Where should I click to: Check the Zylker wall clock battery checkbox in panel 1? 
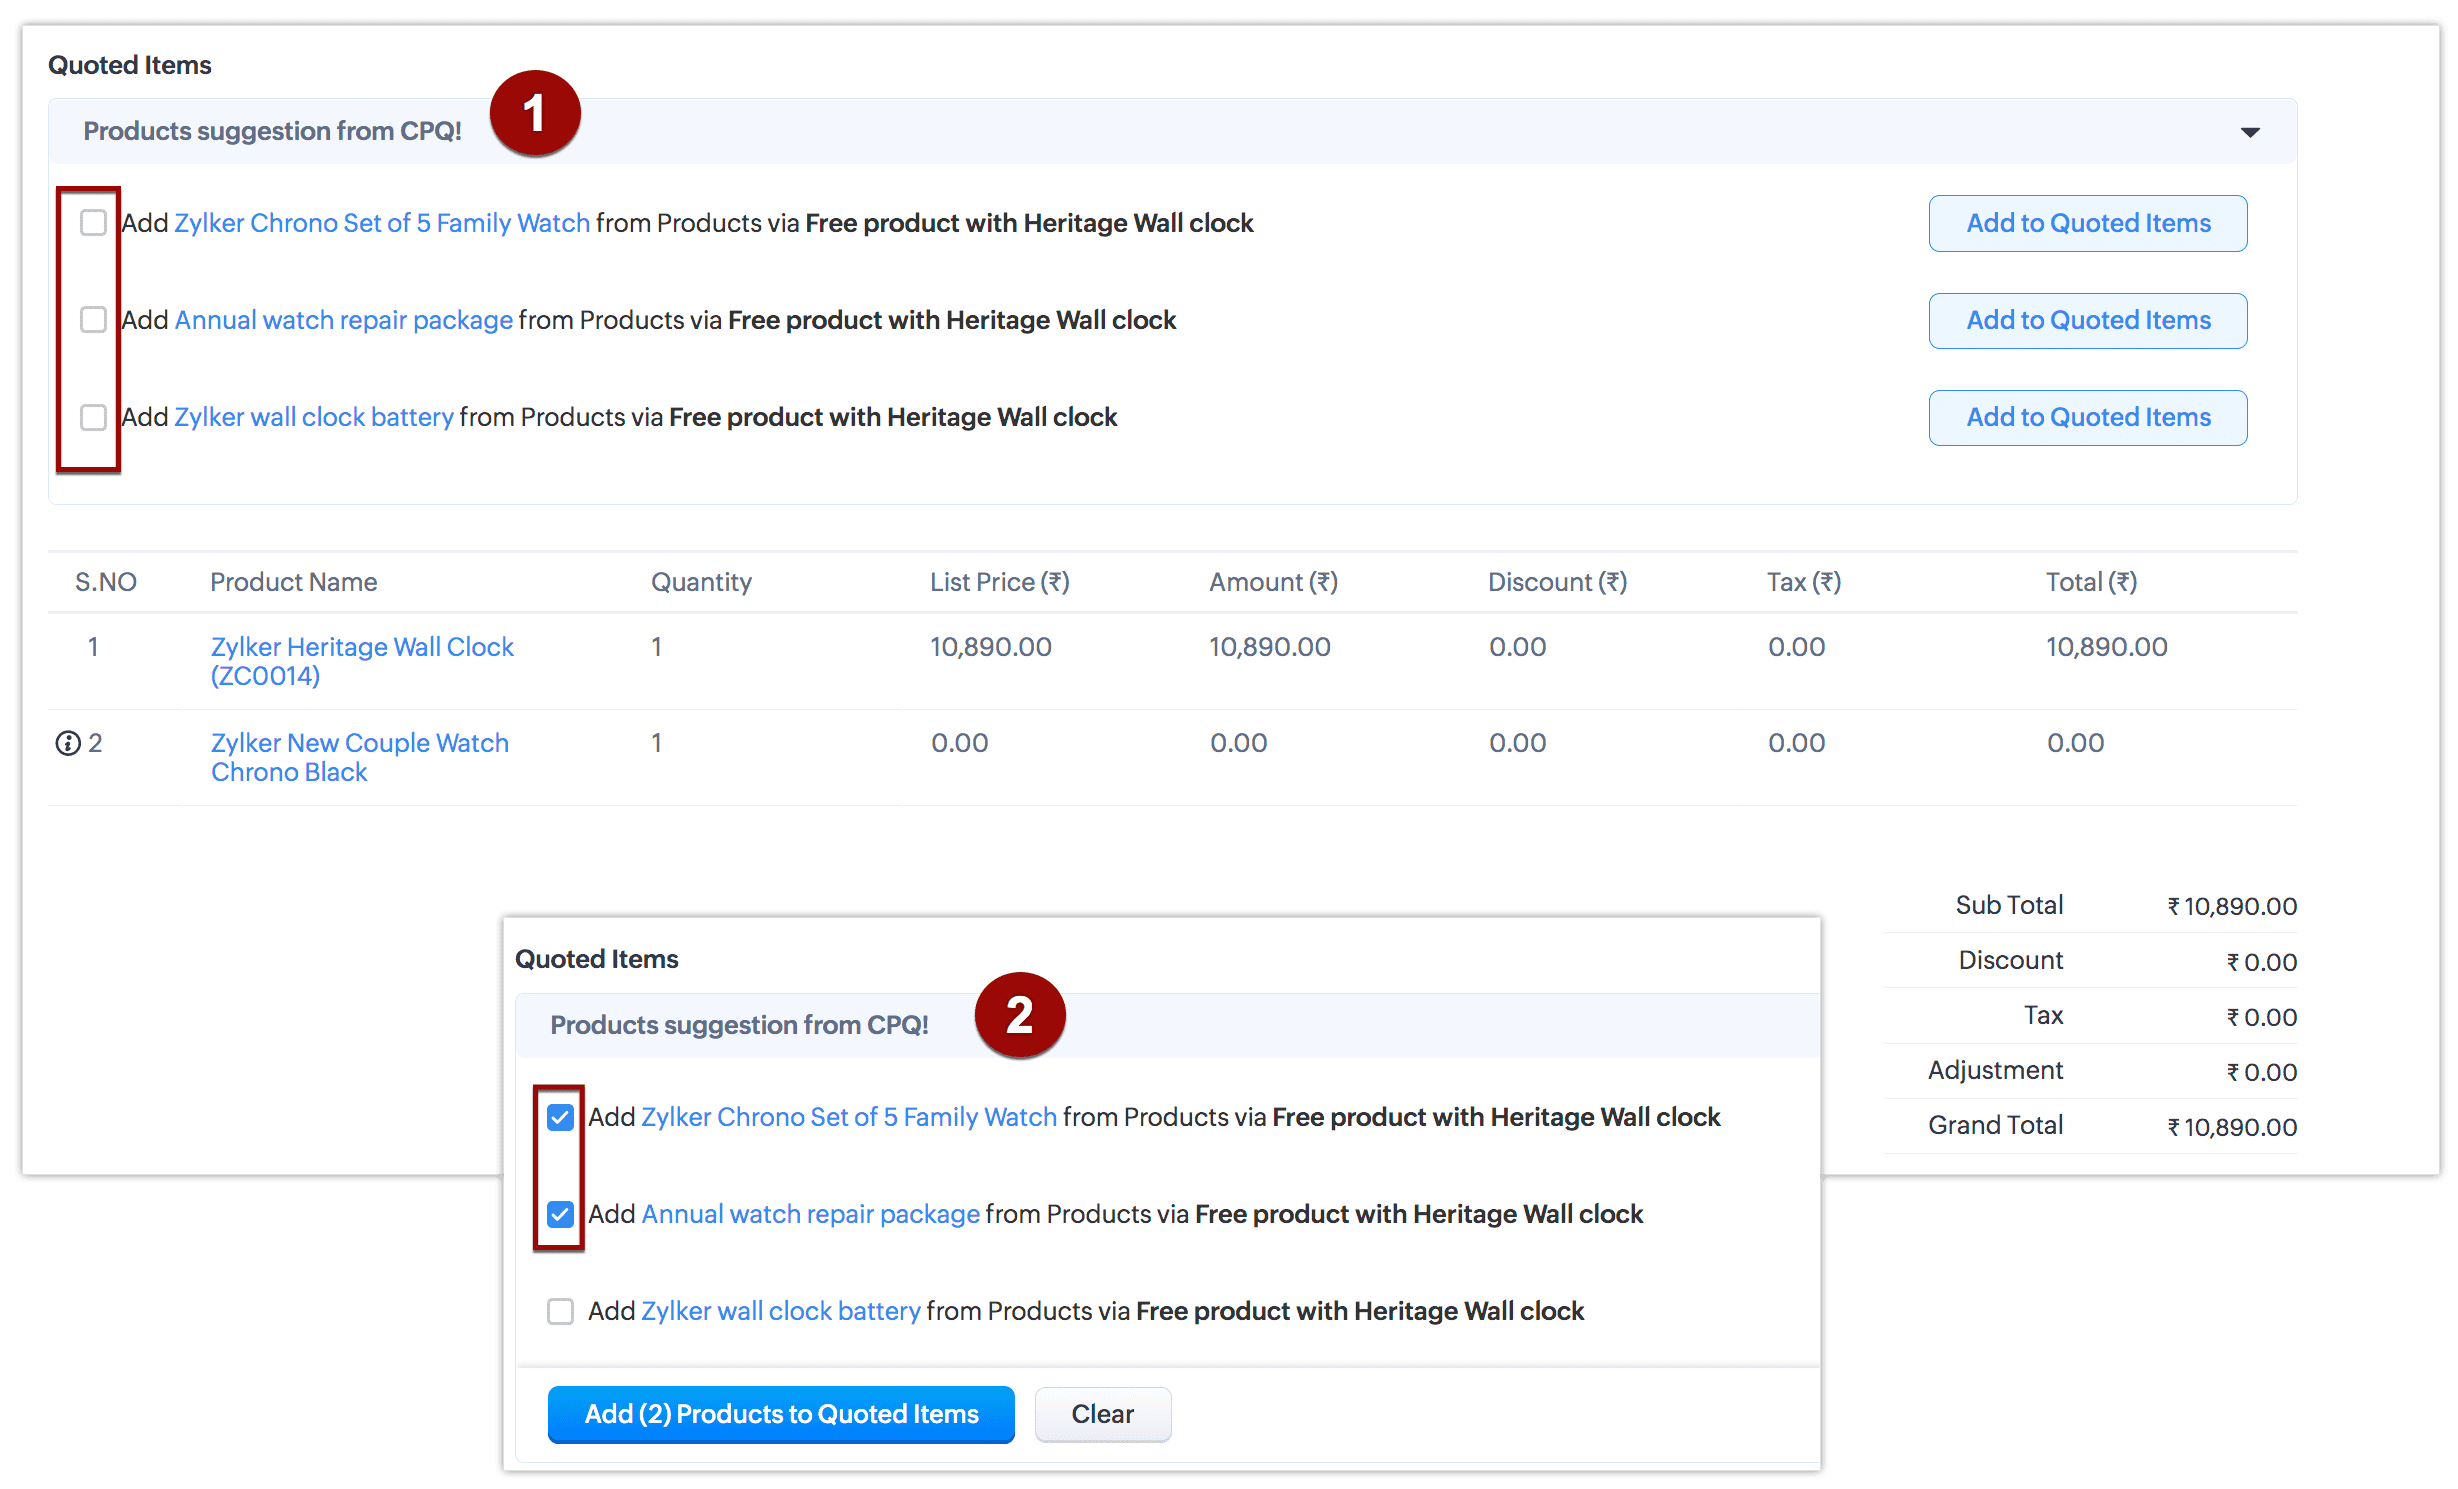(93, 417)
